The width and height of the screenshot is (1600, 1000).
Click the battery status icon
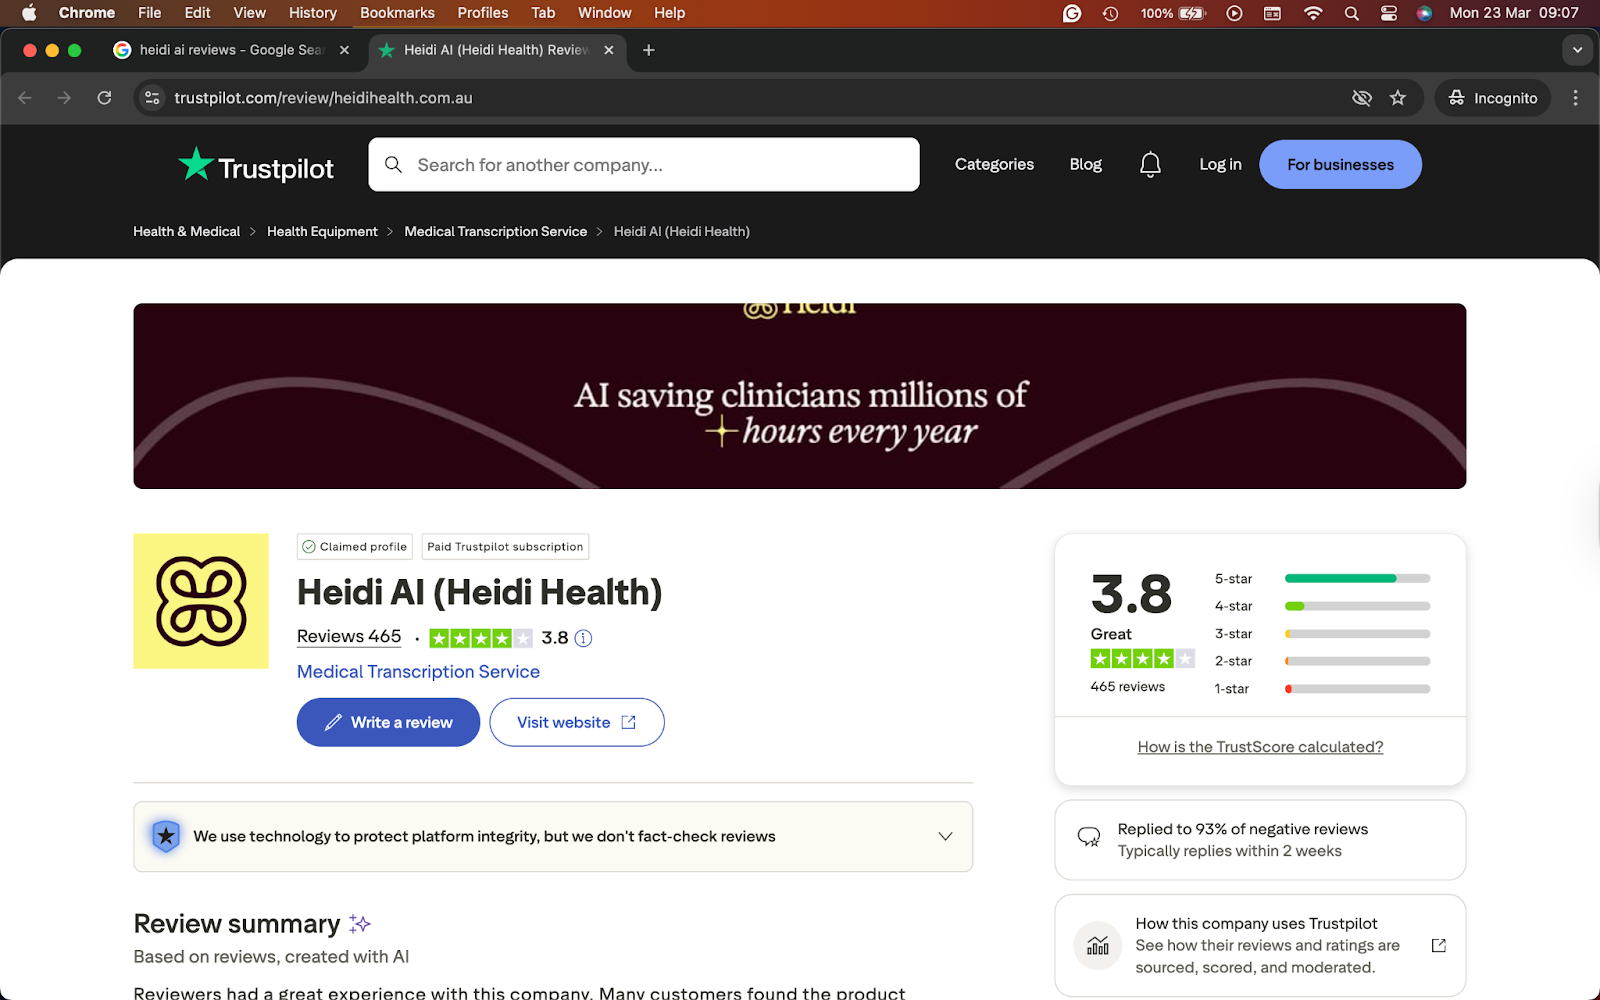coord(1192,13)
